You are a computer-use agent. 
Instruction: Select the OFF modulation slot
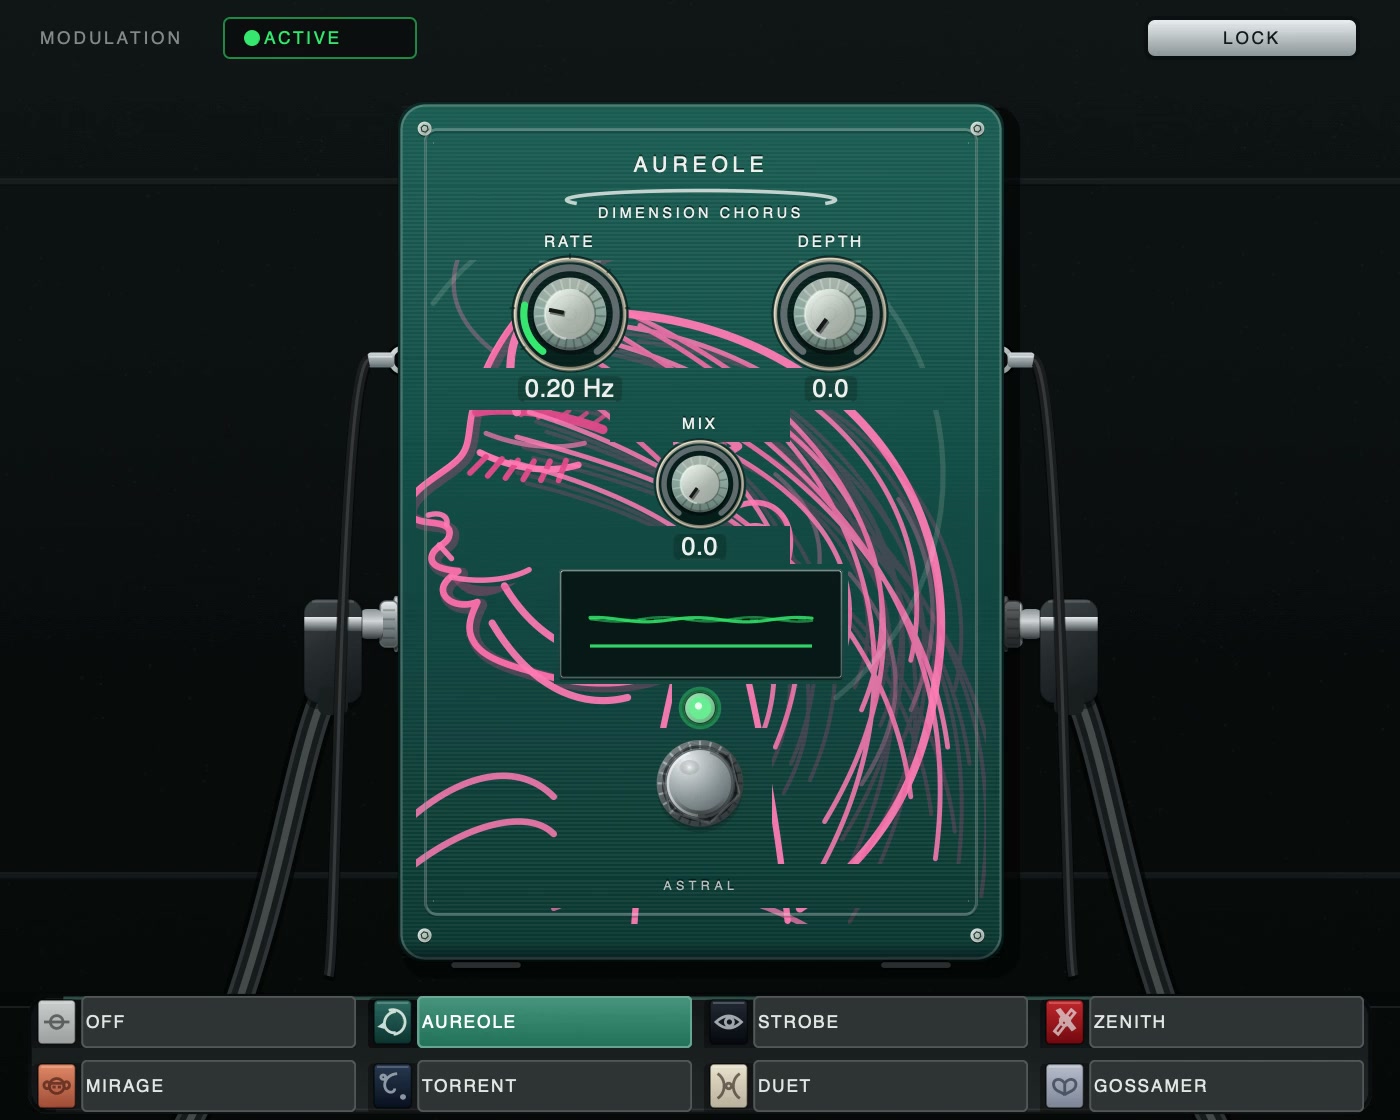(218, 1022)
